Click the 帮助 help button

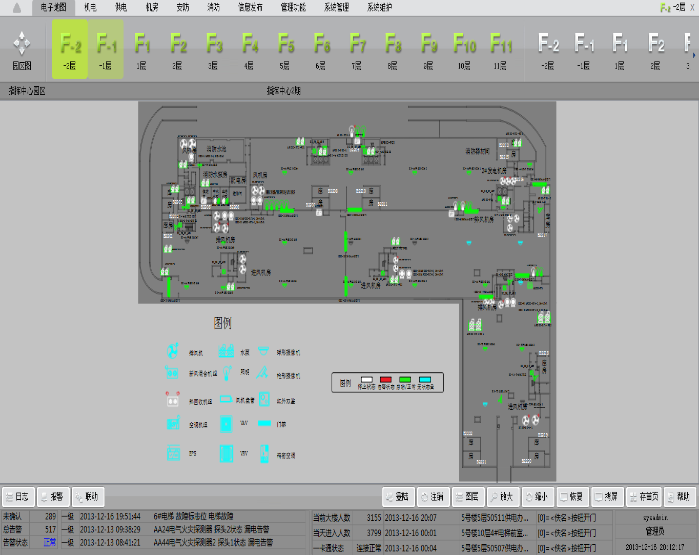679,497
